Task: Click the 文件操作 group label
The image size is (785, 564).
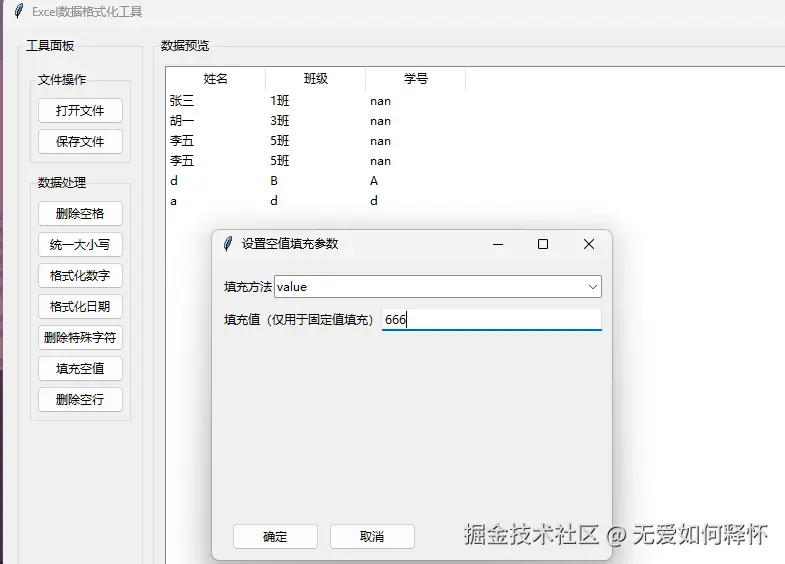Action: pyautogui.click(x=62, y=80)
